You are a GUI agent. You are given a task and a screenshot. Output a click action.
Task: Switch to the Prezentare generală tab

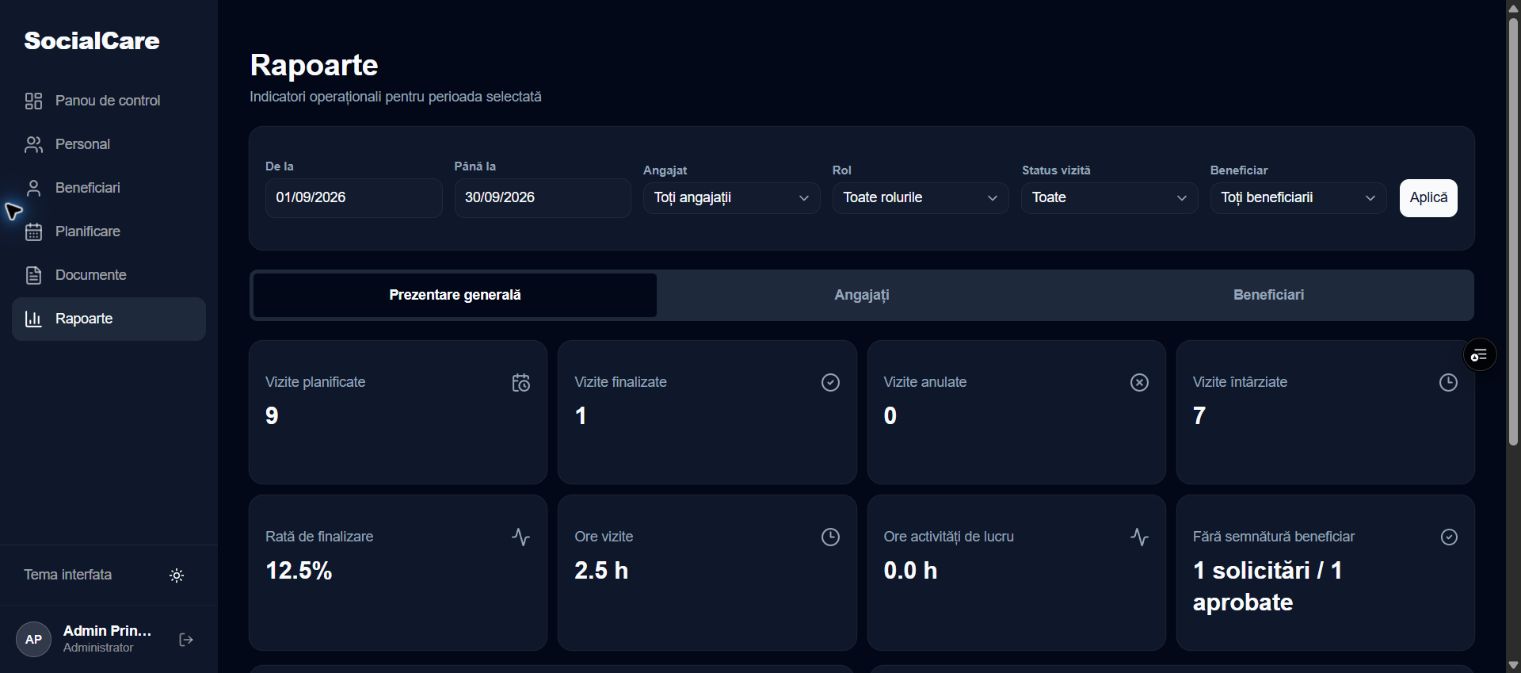[455, 295]
